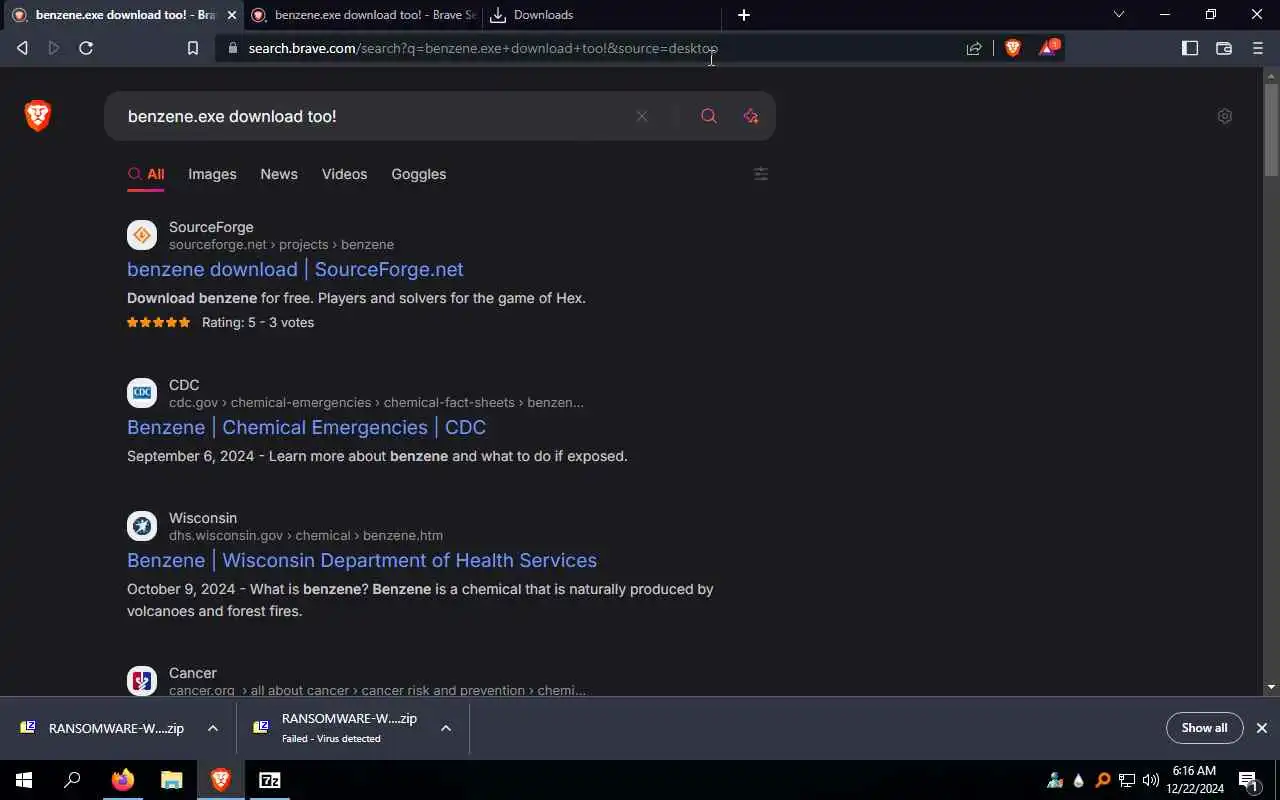Clear the search query with X
1280x800 pixels.
[642, 116]
